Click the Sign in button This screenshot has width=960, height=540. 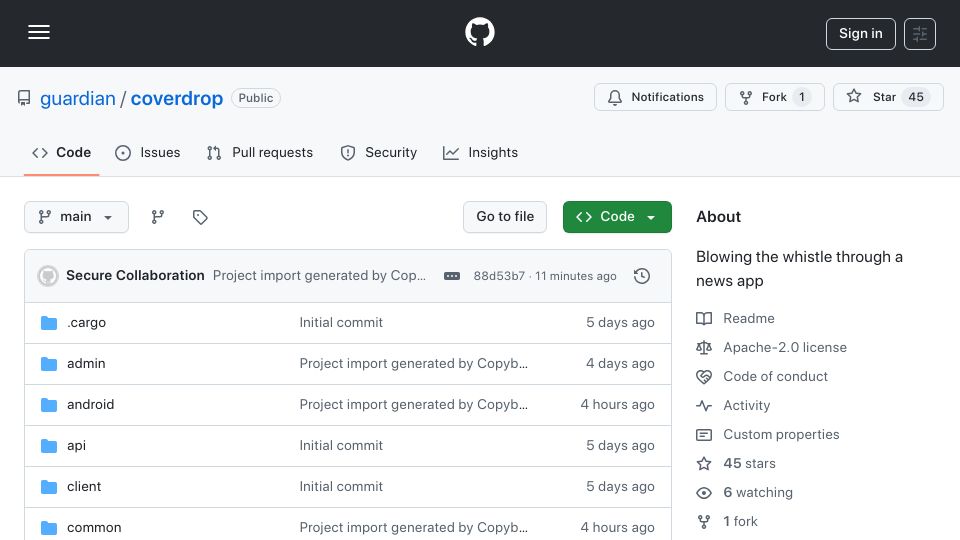tap(860, 34)
